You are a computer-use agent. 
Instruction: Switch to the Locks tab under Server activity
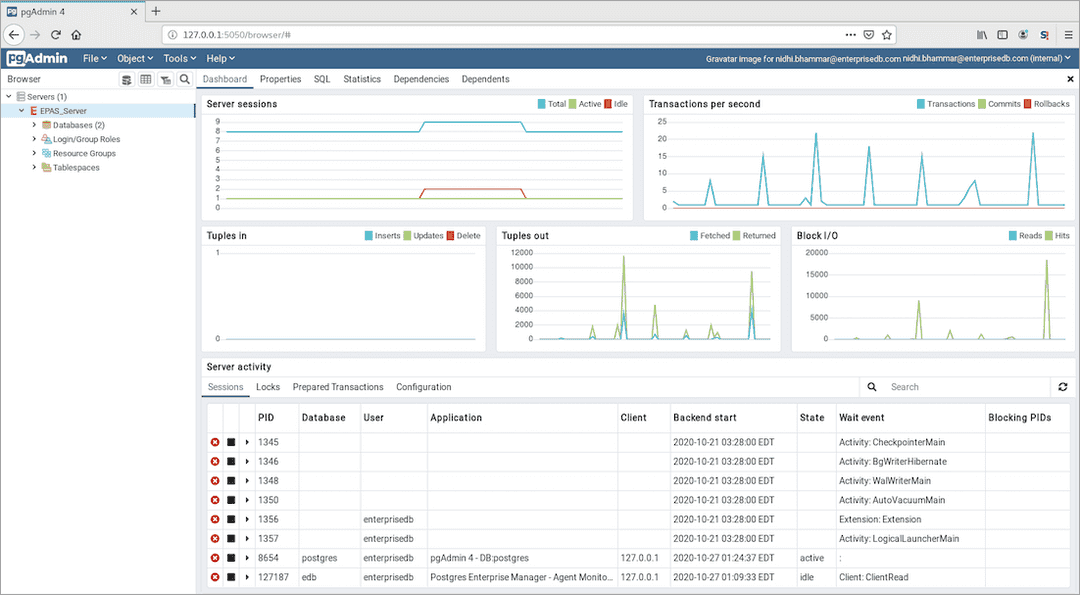[x=268, y=387]
